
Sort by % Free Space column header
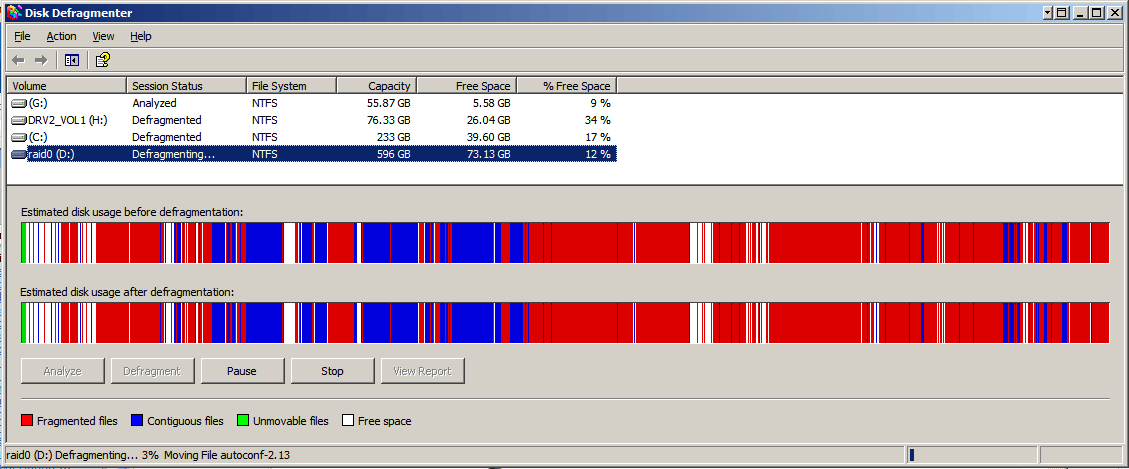coord(567,86)
